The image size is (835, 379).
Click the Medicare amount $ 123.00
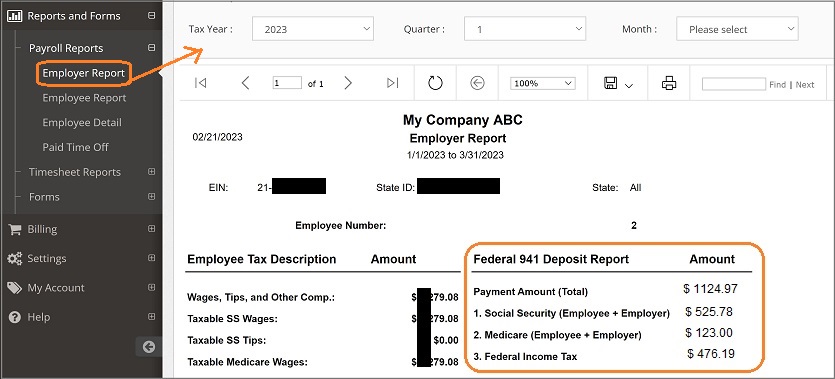click(x=709, y=333)
